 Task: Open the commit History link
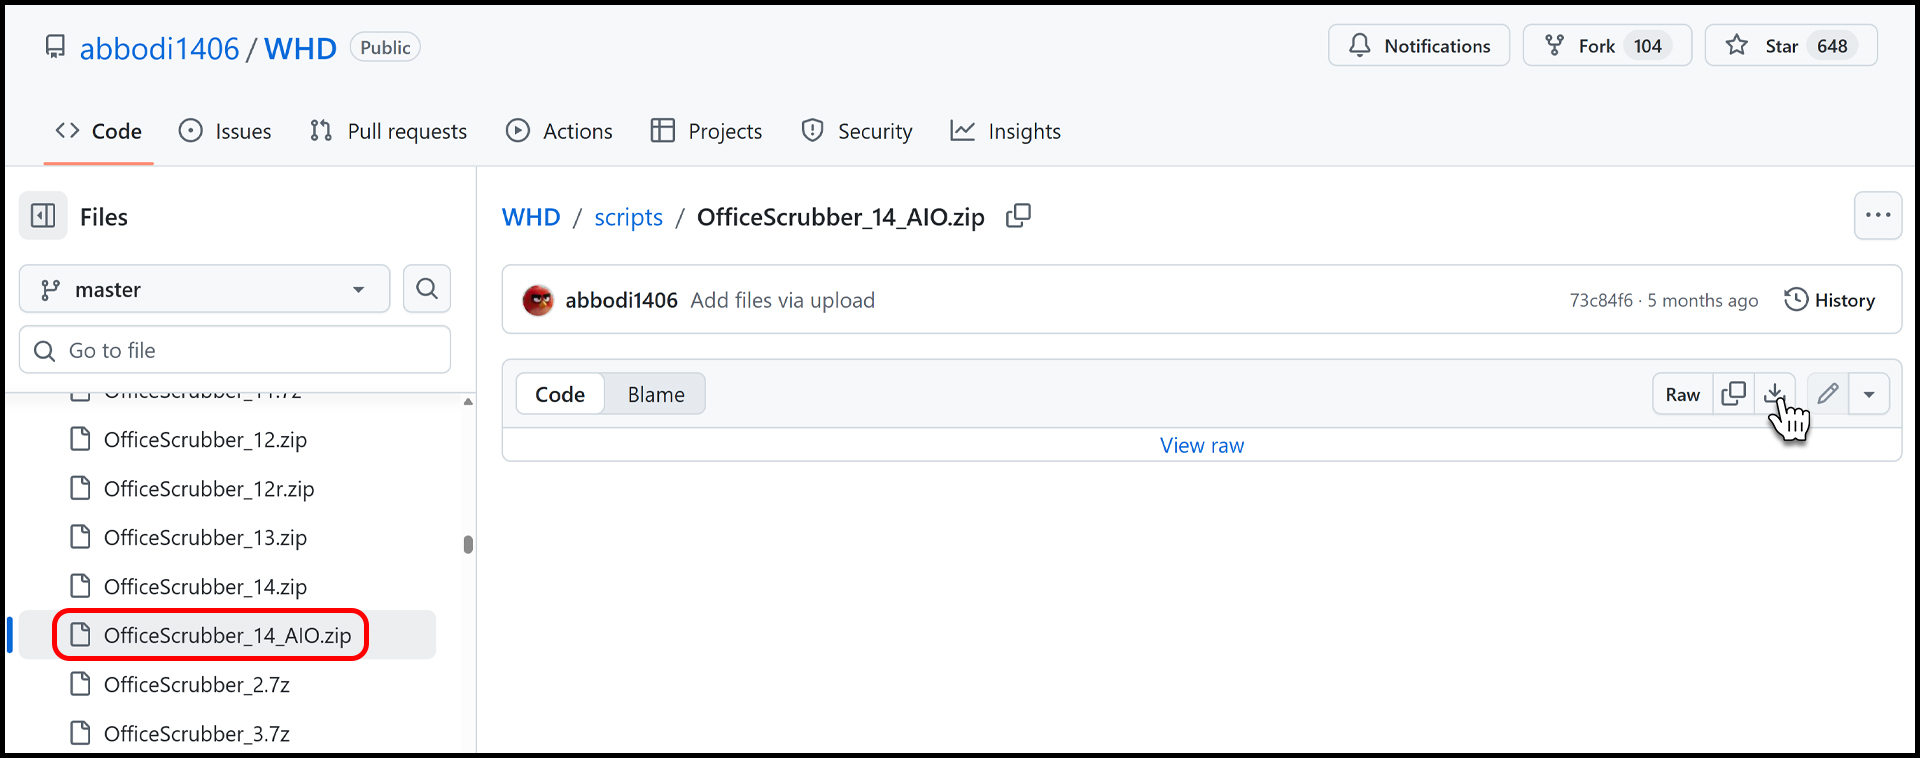coord(1829,300)
